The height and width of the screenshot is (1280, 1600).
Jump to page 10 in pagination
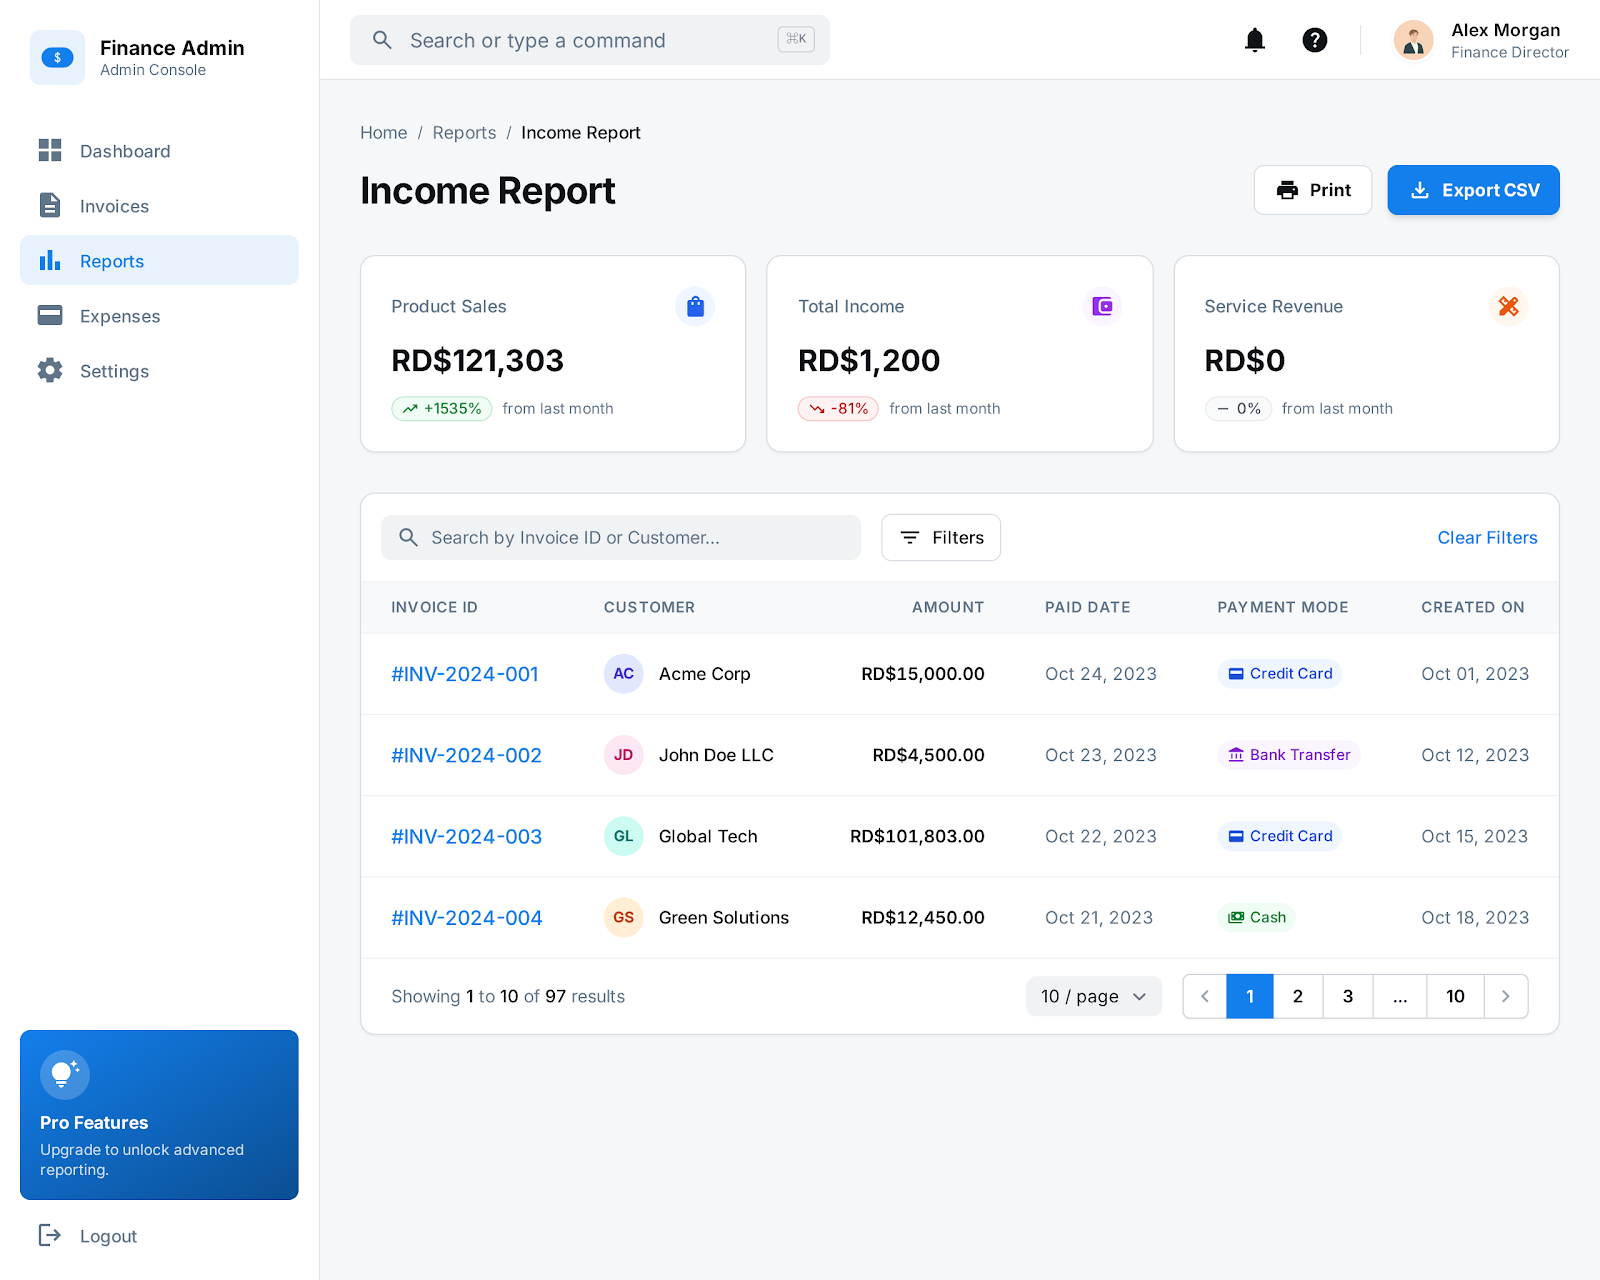pyautogui.click(x=1454, y=996)
